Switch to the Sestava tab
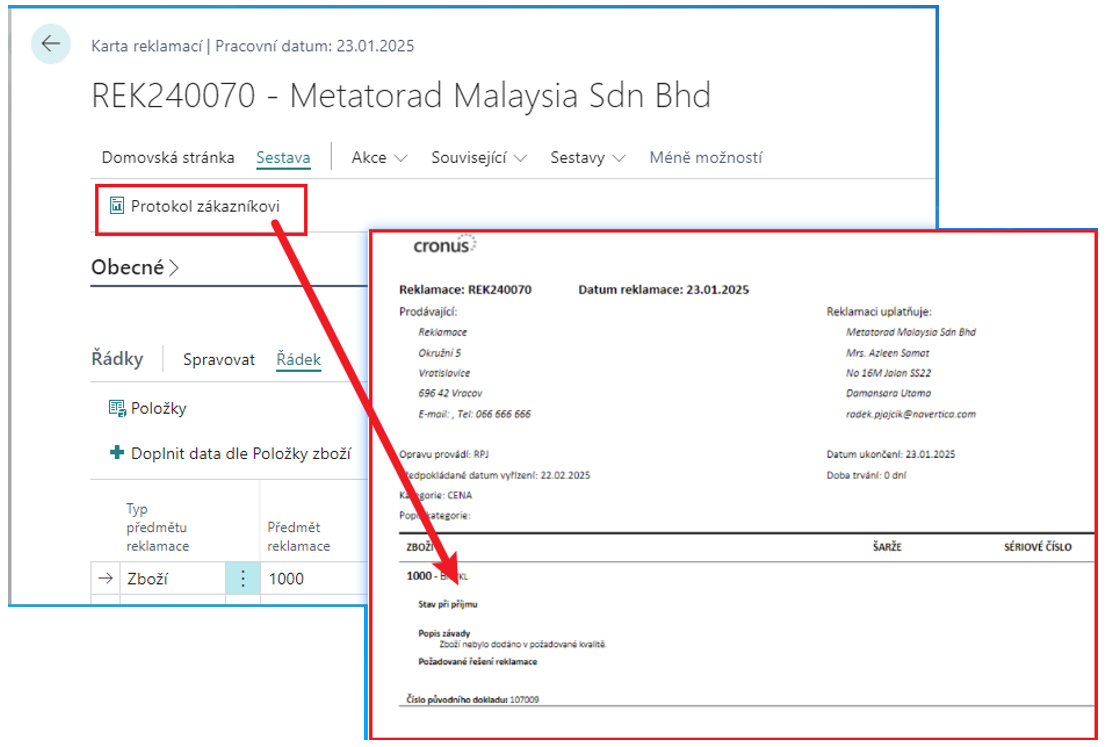Image resolution: width=1110 pixels, height=747 pixels. 283,157
